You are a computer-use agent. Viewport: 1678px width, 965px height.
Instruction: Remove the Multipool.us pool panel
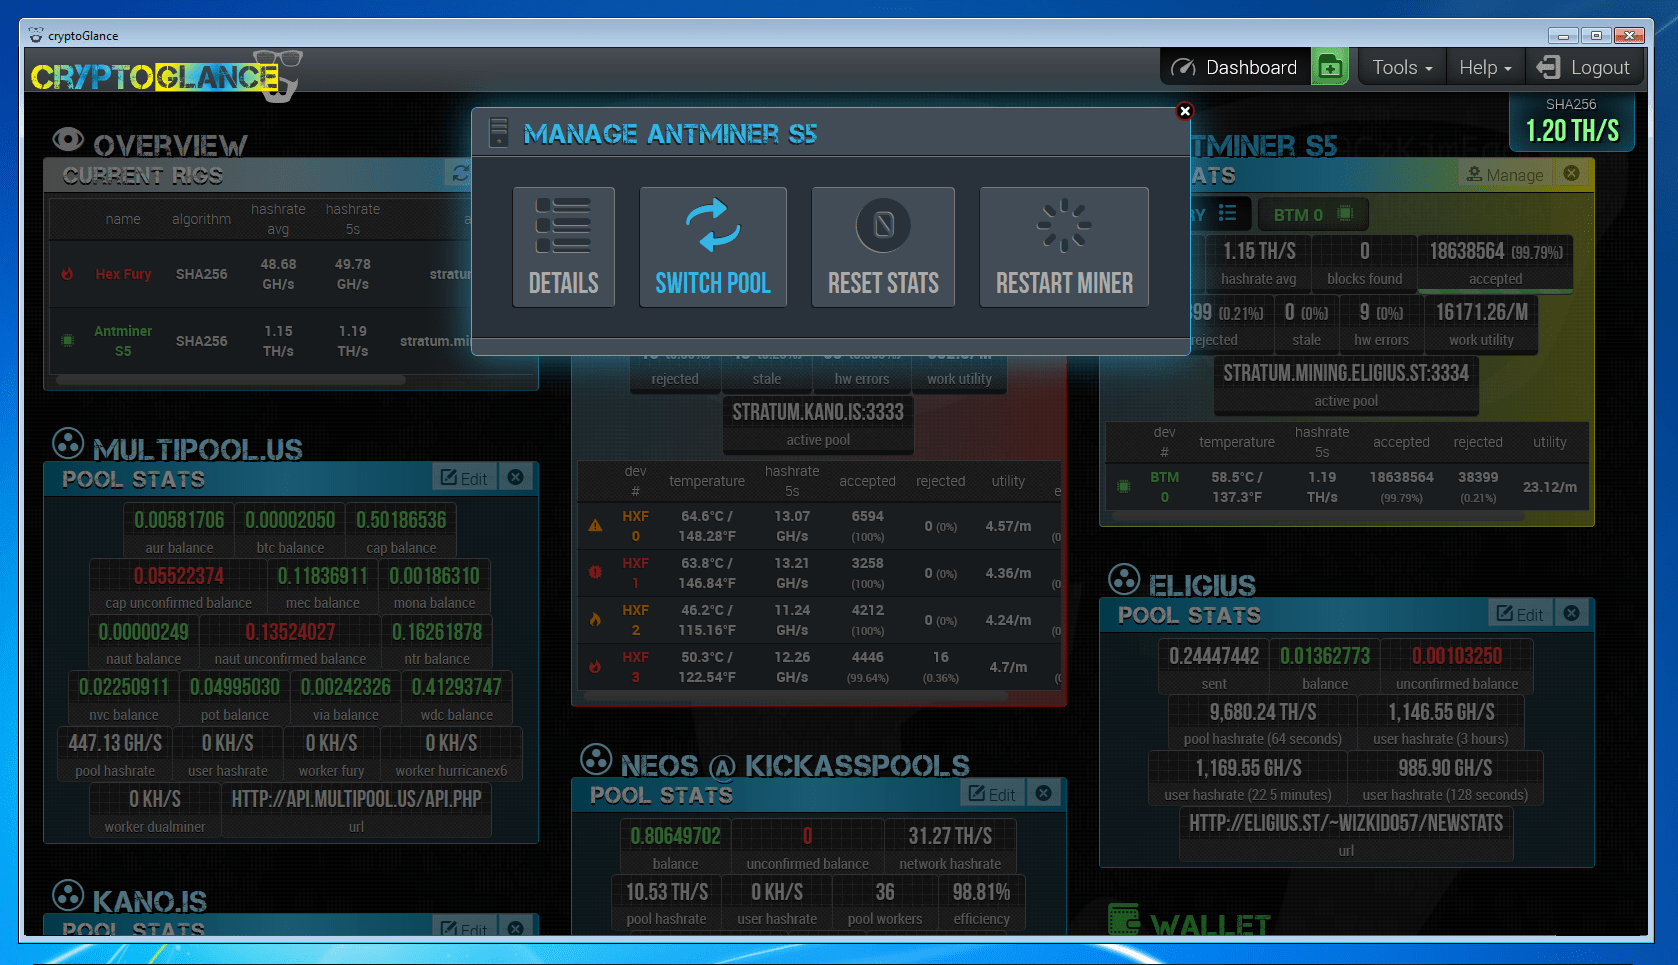pyautogui.click(x=516, y=477)
